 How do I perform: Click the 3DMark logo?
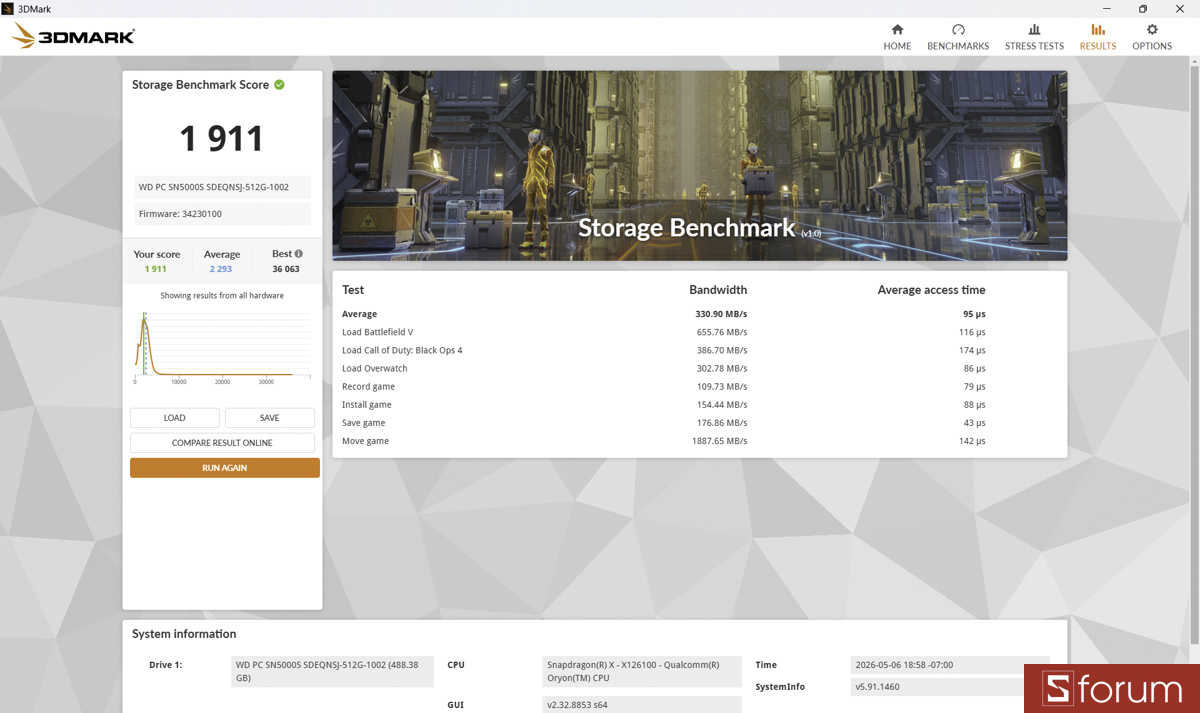point(73,37)
